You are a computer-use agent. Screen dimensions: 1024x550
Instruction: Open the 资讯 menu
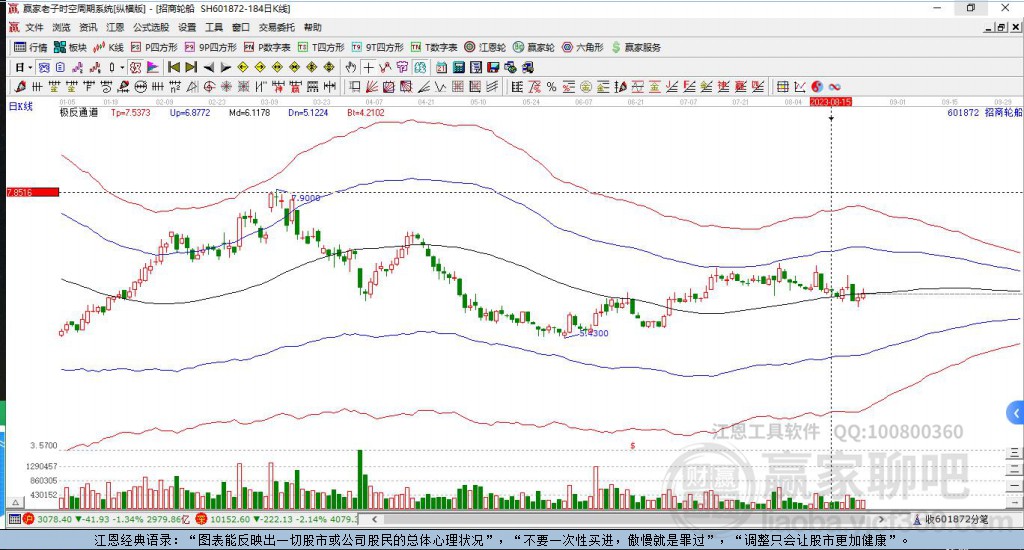pyautogui.click(x=88, y=27)
